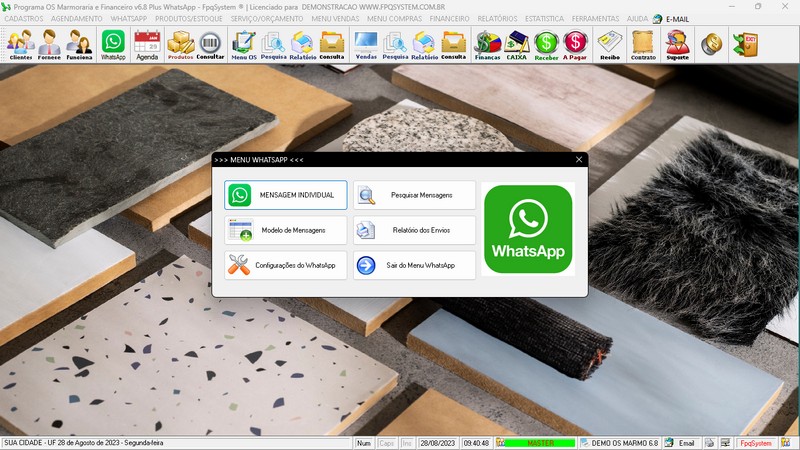The width and height of the screenshot is (800, 450).
Task: Open Modelo de Mensagens
Action: point(286,230)
